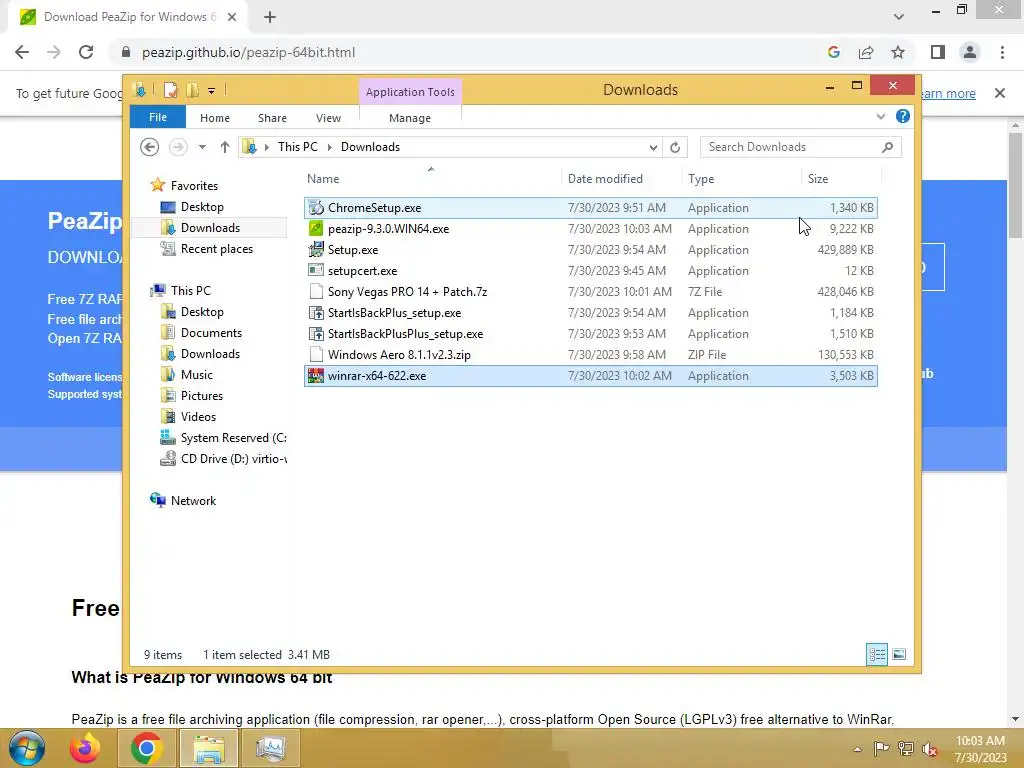The height and width of the screenshot is (768, 1024).
Task: Select the peazip-9.3.0.WIN64.exe file icon
Action: pos(316,229)
